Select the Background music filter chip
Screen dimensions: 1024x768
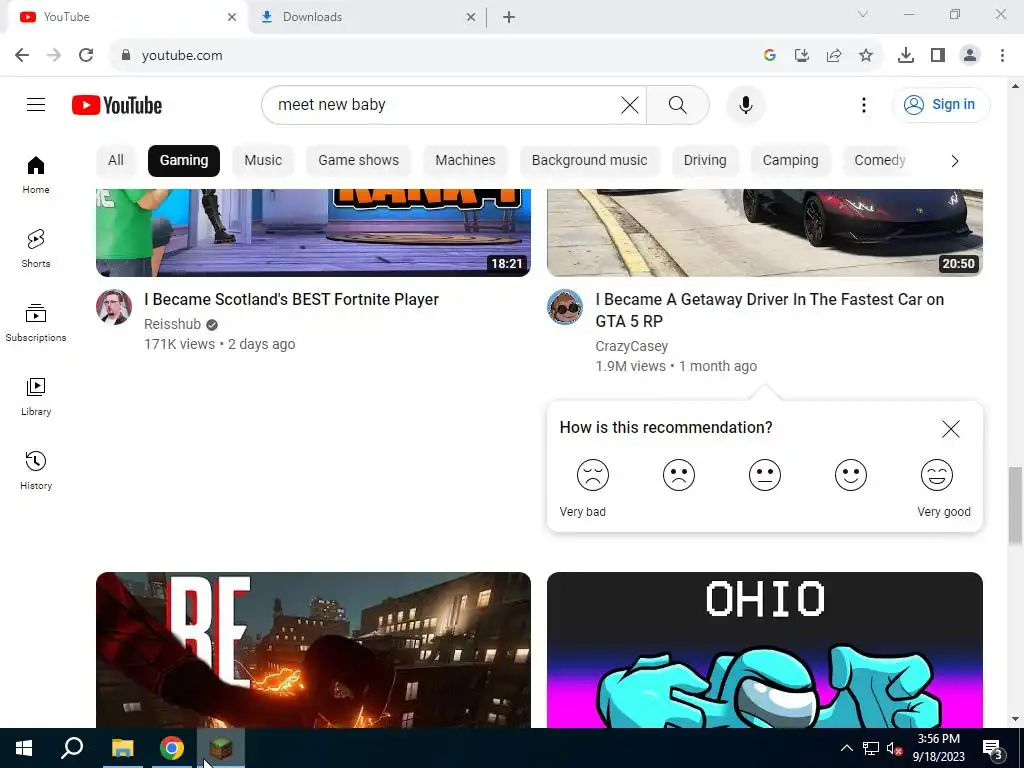pyautogui.click(x=590, y=161)
